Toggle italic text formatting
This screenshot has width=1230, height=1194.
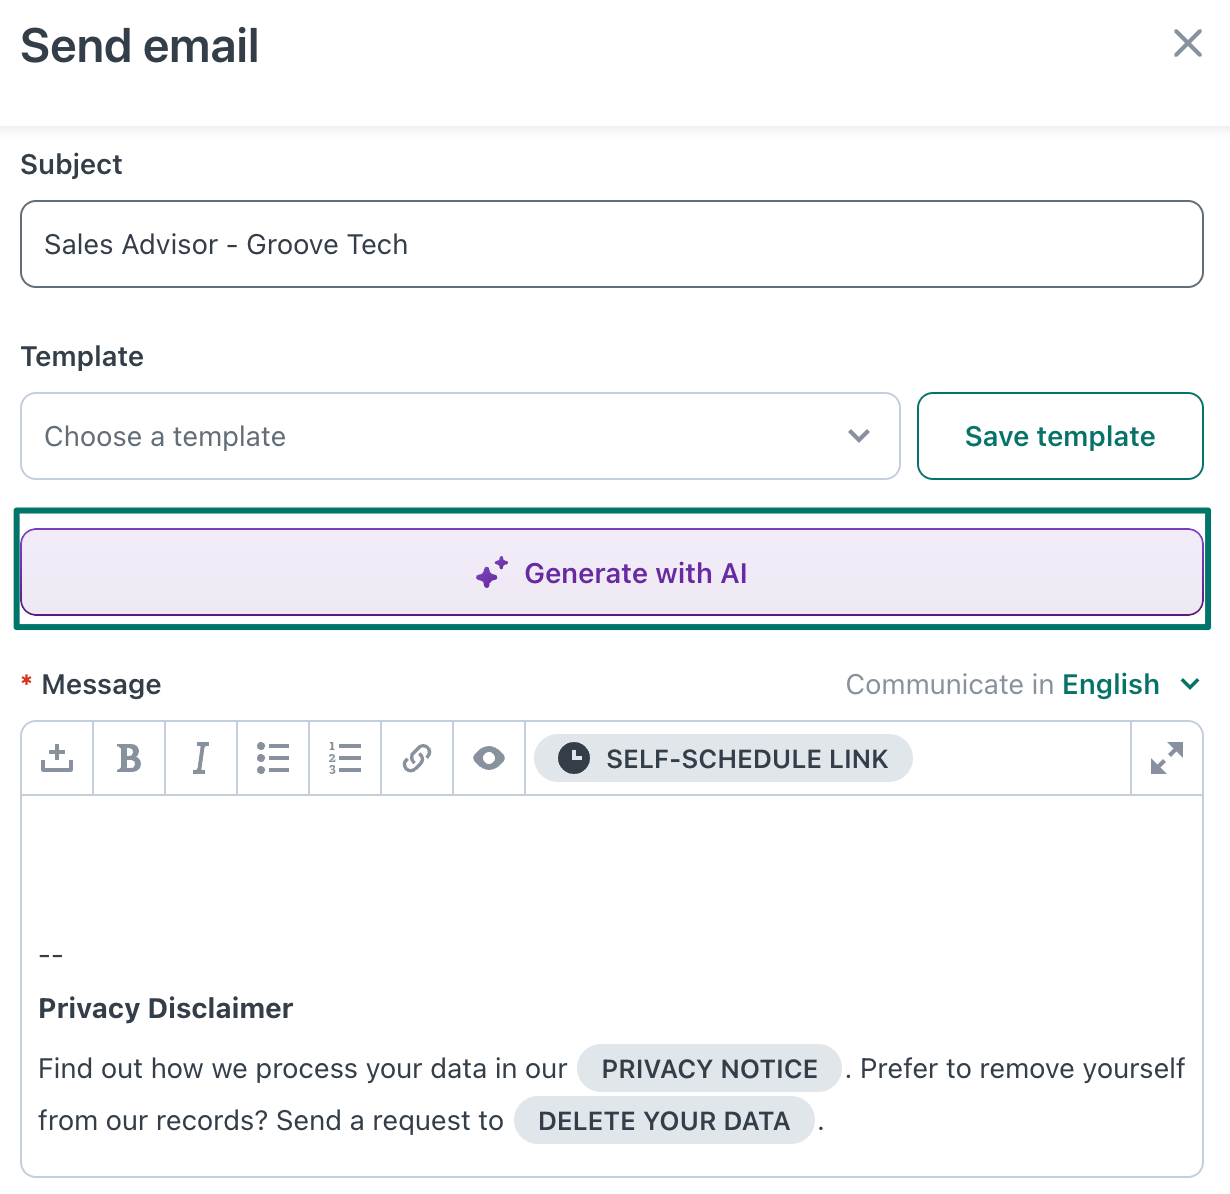[201, 759]
